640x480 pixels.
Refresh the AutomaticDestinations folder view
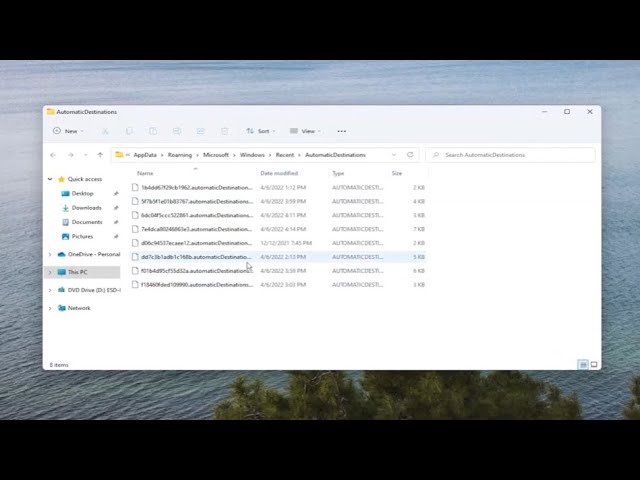410,155
